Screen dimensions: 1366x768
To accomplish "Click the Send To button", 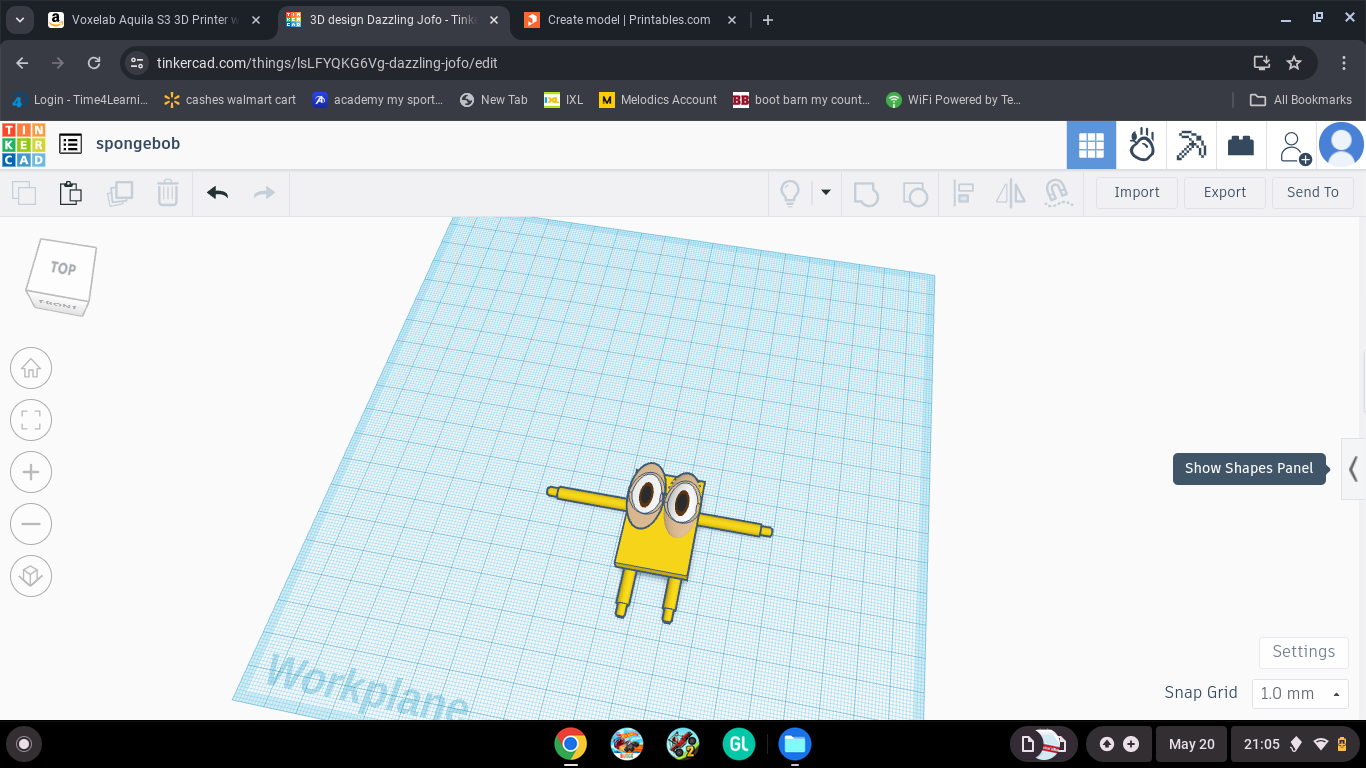I will point(1313,192).
